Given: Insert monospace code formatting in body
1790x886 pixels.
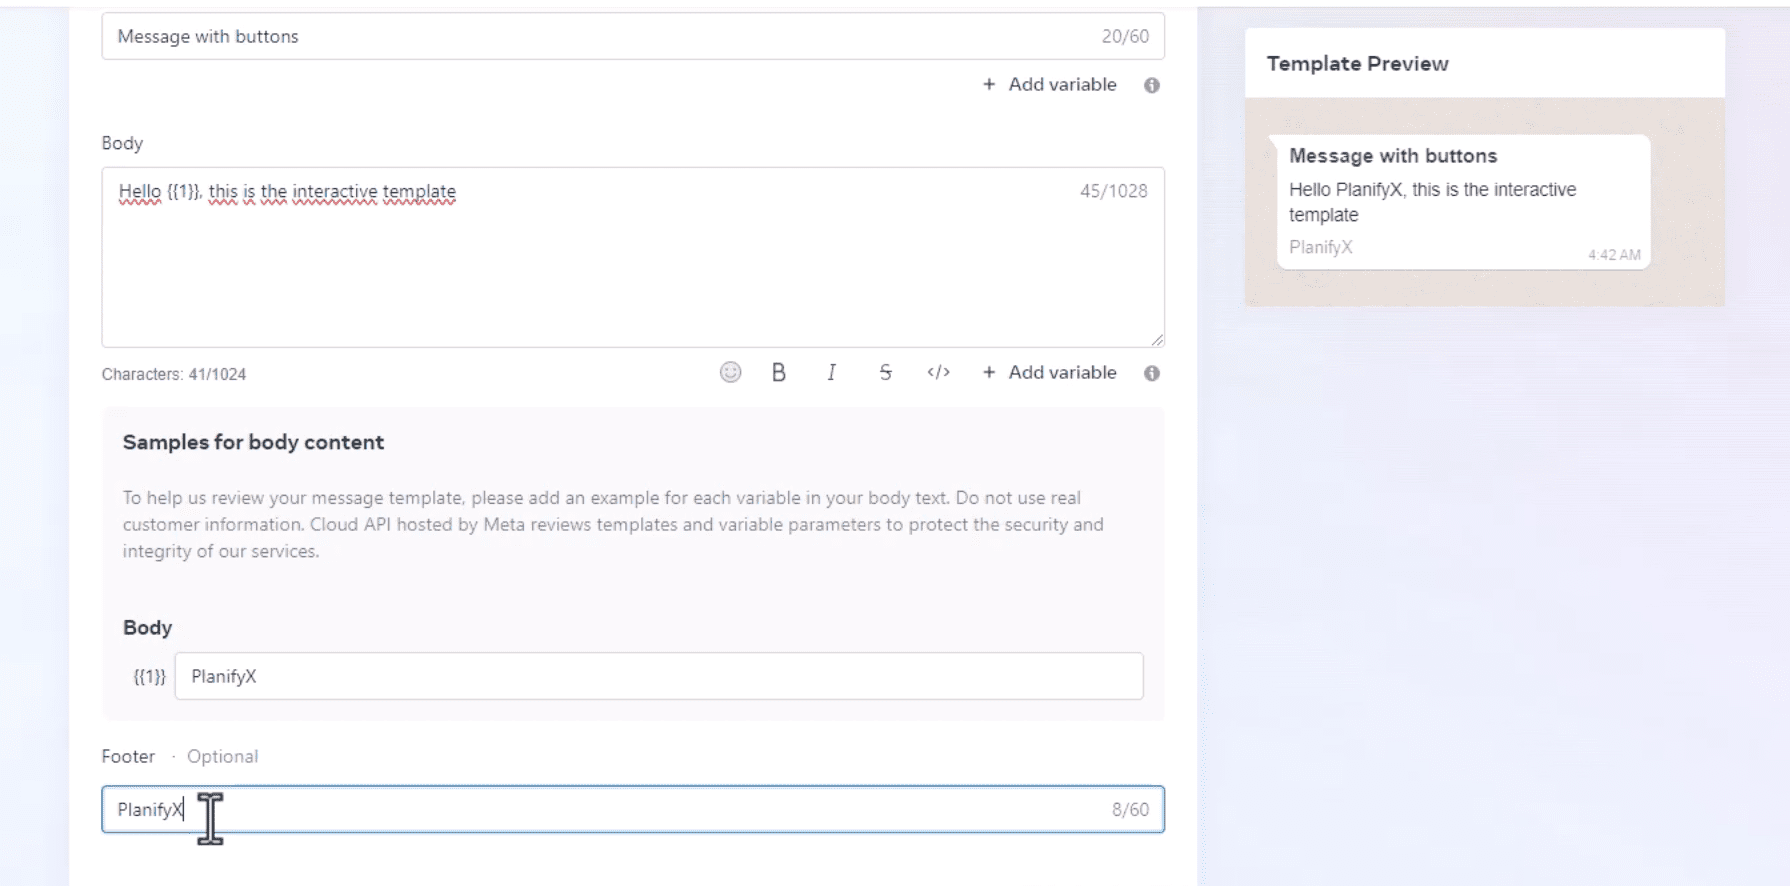Looking at the screenshot, I should coord(938,373).
